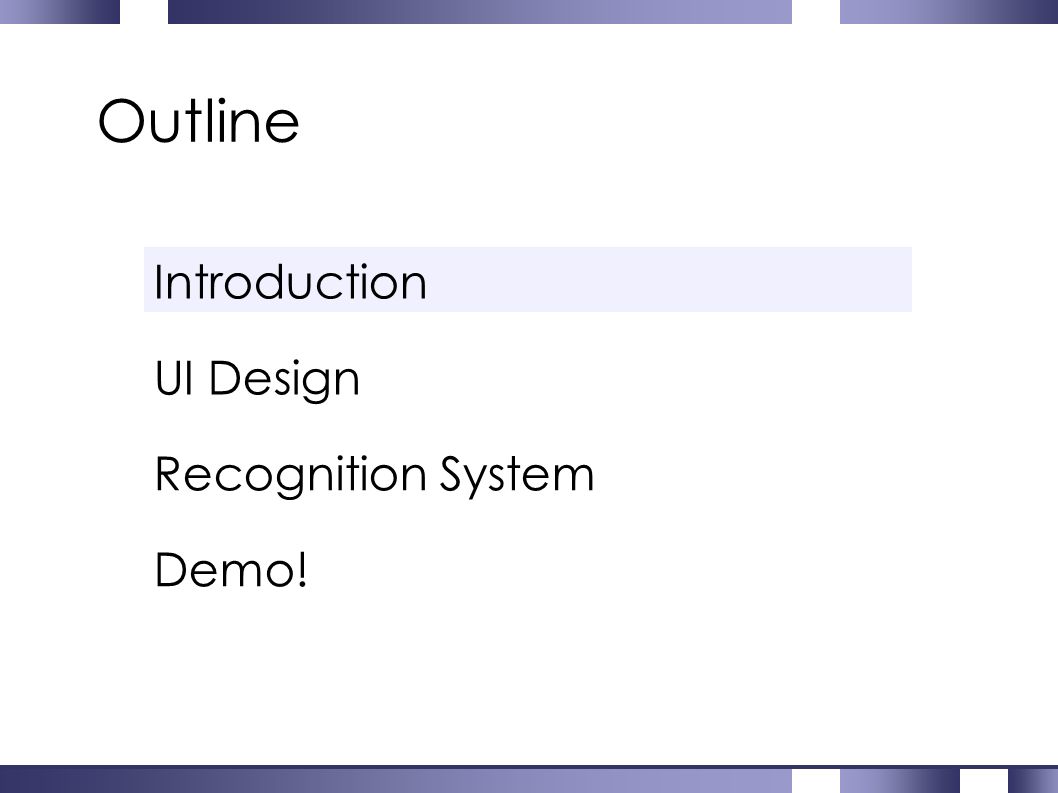The image size is (1058, 793).
Task: Click the second white square in the footer
Action: [x=984, y=781]
